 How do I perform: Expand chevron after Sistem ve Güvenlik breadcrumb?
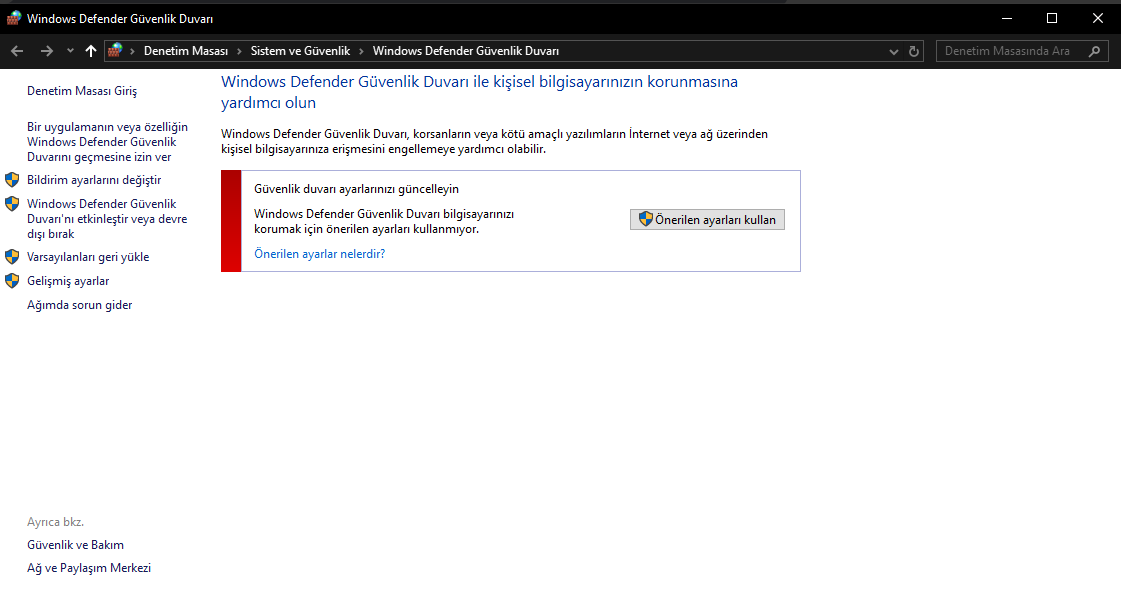361,51
